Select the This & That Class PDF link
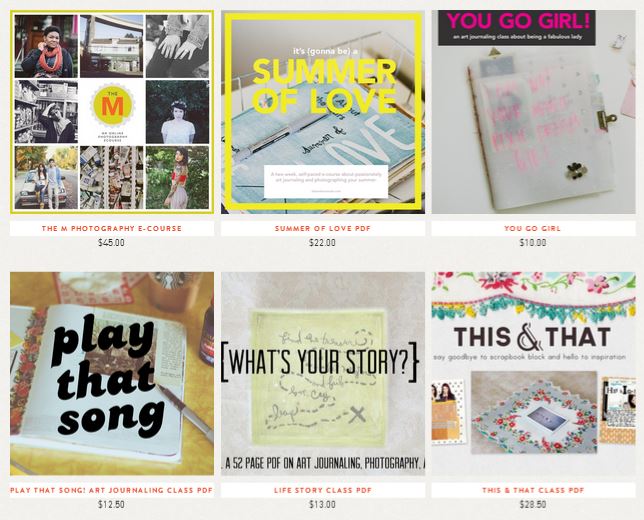Viewport: 644px width, 520px height. (533, 490)
